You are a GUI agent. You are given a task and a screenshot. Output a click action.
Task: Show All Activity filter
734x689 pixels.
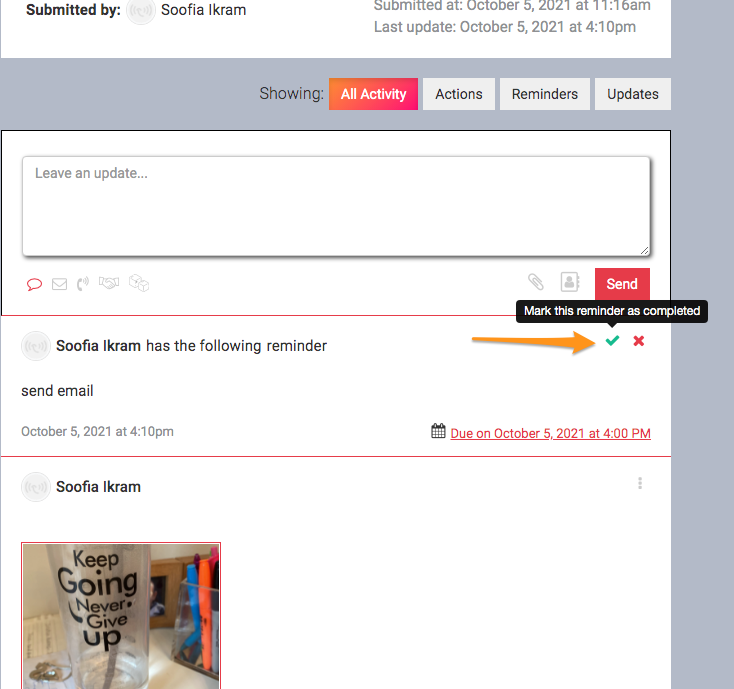pyautogui.click(x=374, y=94)
